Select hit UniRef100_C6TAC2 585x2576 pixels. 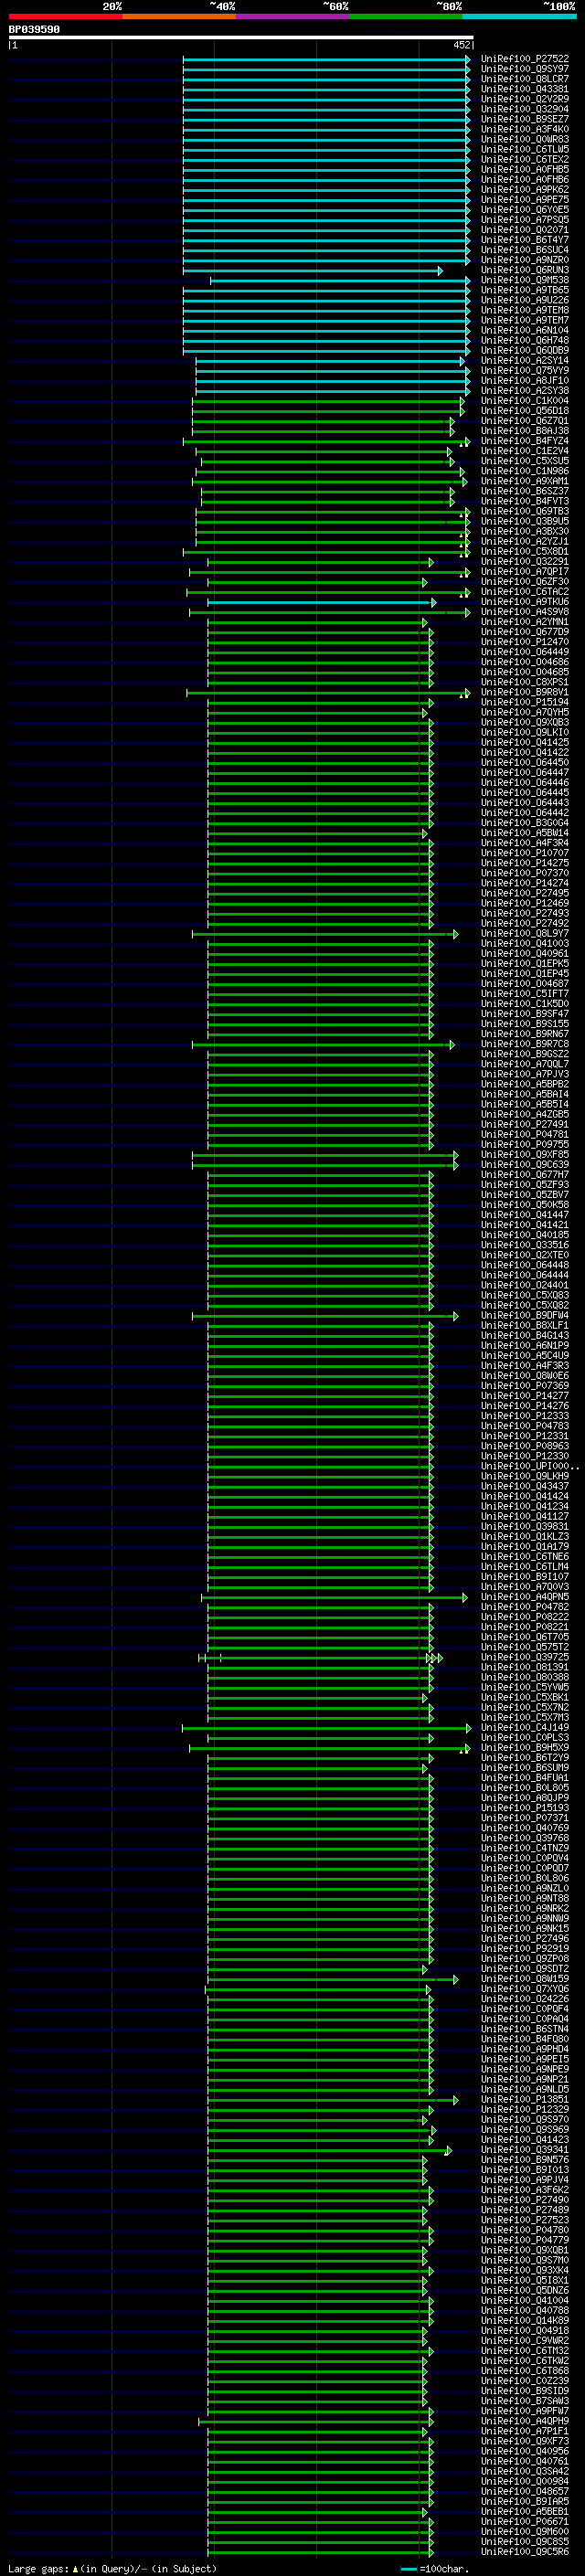[x=524, y=592]
